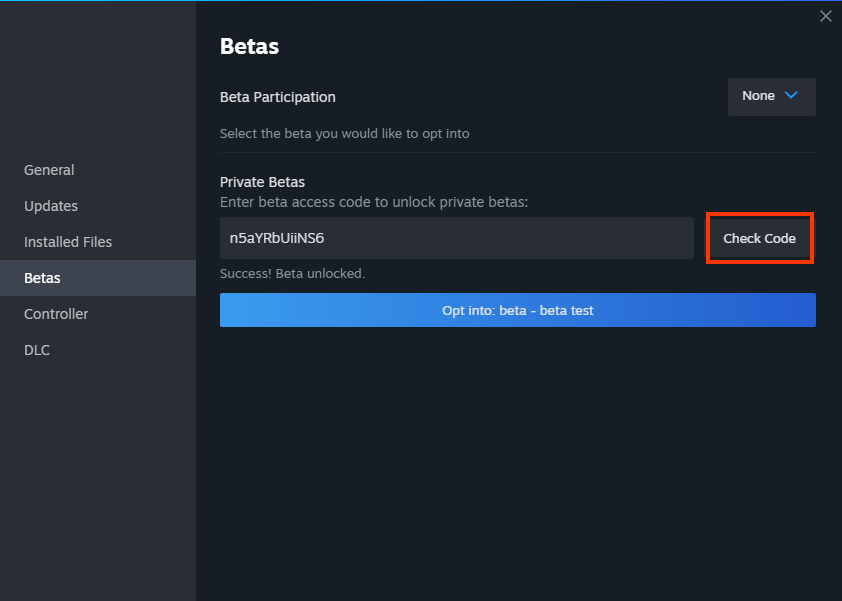
Task: Click the Enter beta access code instruction
Action: click(374, 202)
